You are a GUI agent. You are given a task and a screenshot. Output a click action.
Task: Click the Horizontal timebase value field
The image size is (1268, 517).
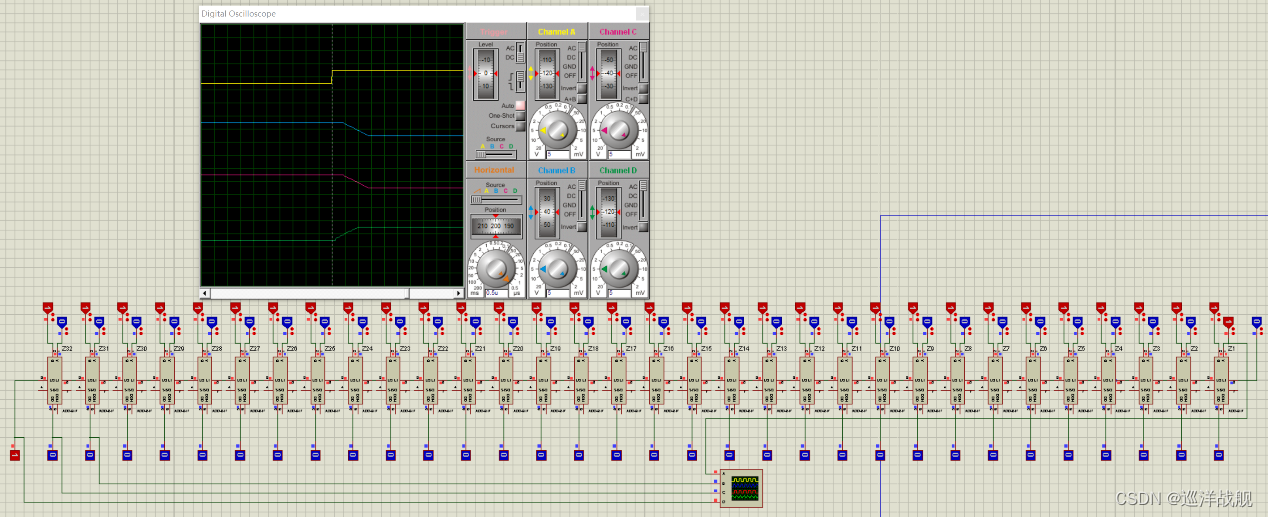click(x=495, y=293)
